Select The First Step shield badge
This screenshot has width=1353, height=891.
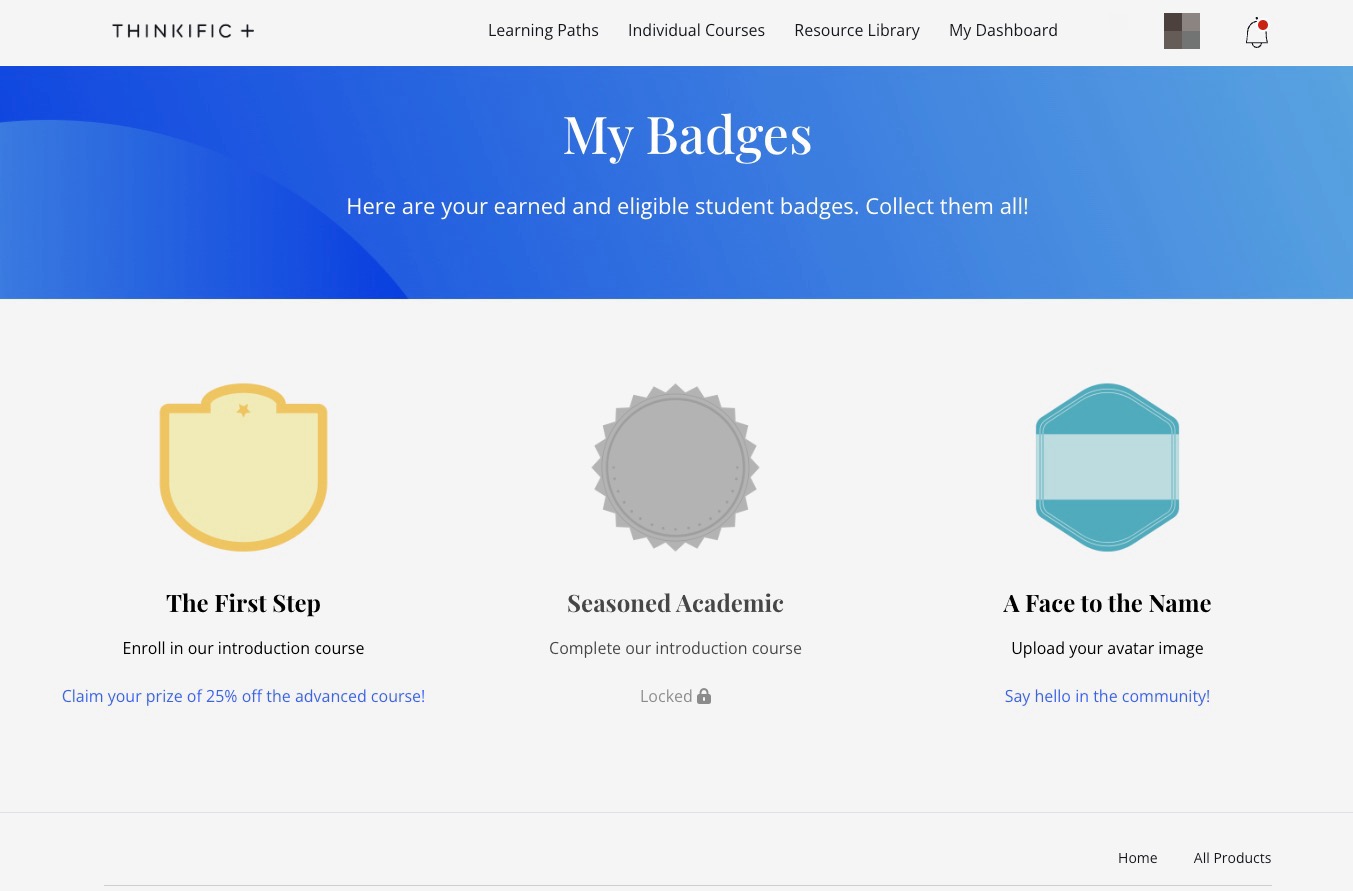point(243,467)
